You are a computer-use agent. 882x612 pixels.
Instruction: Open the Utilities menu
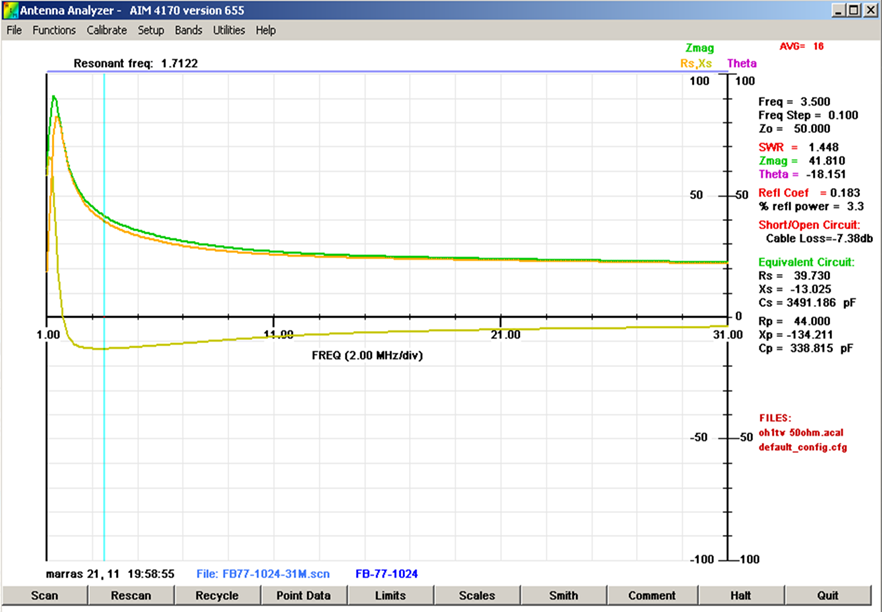point(229,30)
